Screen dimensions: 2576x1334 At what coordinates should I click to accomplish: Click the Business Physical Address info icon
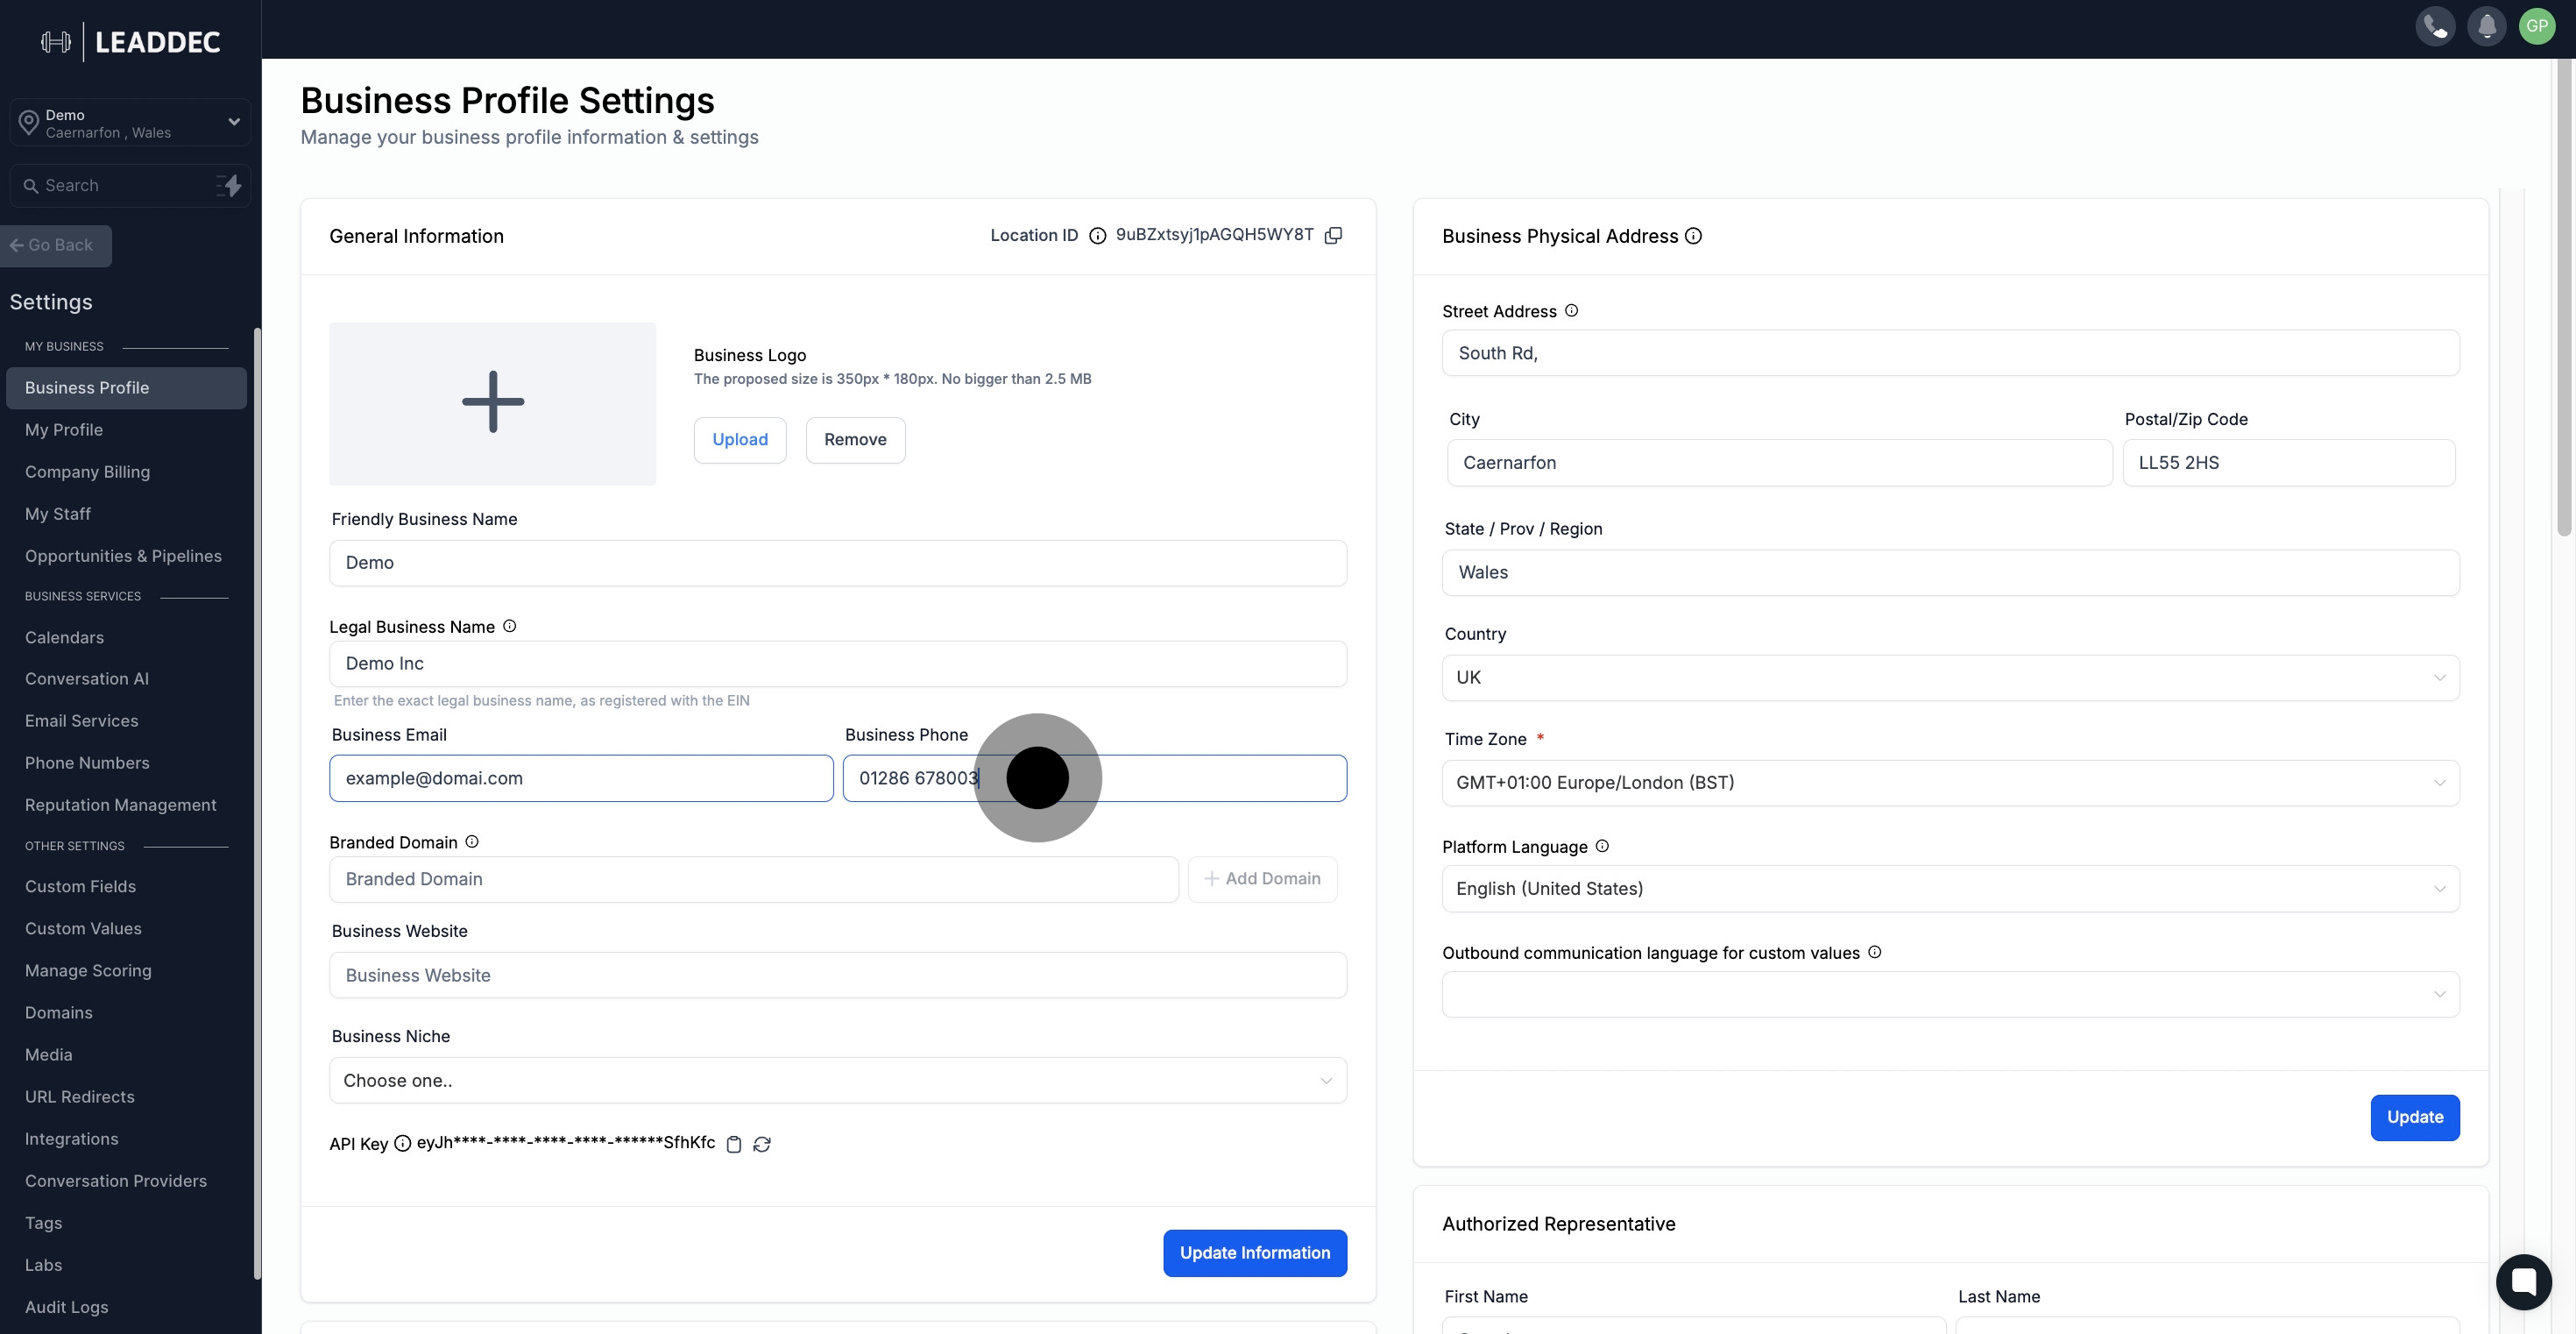coord(1693,236)
